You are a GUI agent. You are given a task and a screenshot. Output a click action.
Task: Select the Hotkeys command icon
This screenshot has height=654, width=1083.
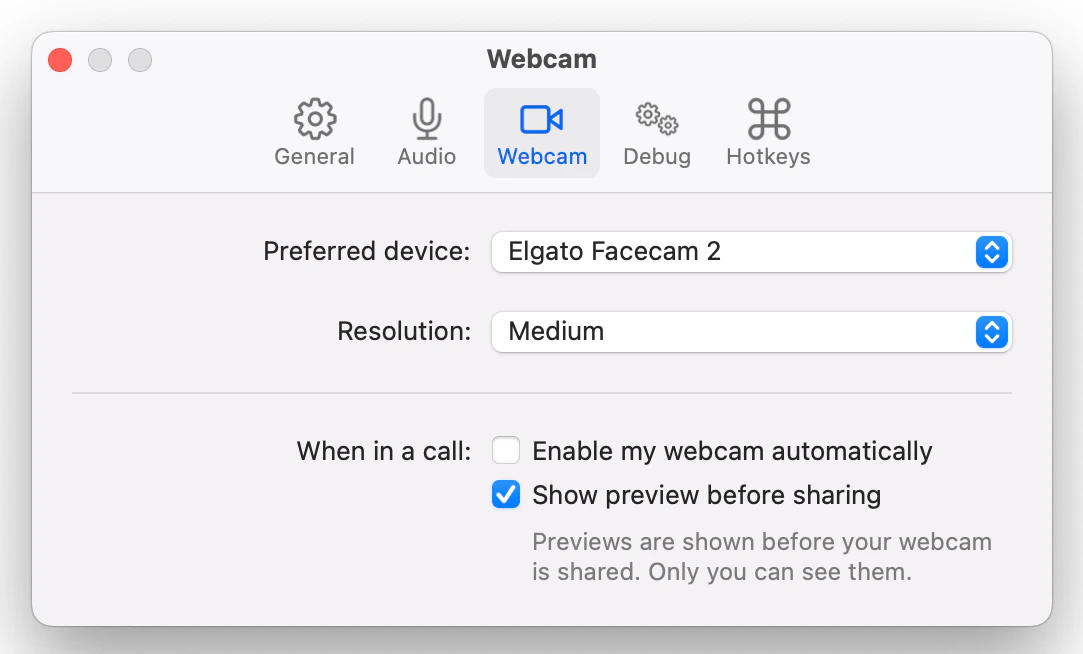(x=767, y=117)
